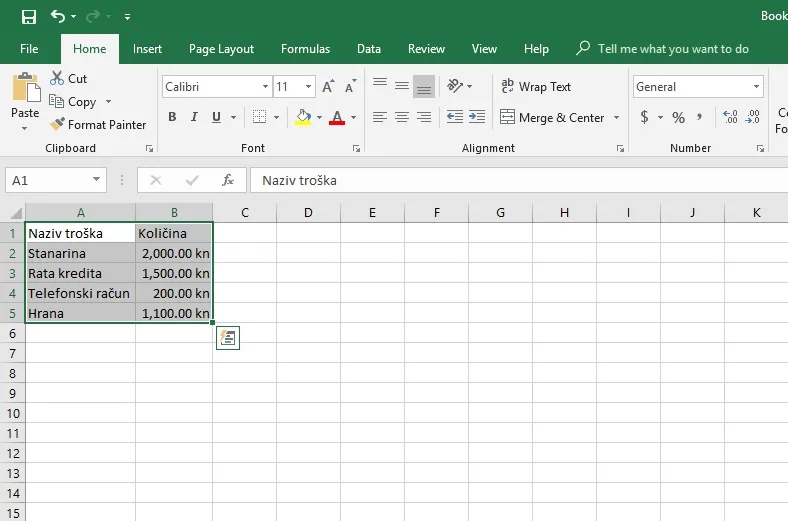Click the Select All corner triangle
This screenshot has height=521, width=788.
pos(16,213)
